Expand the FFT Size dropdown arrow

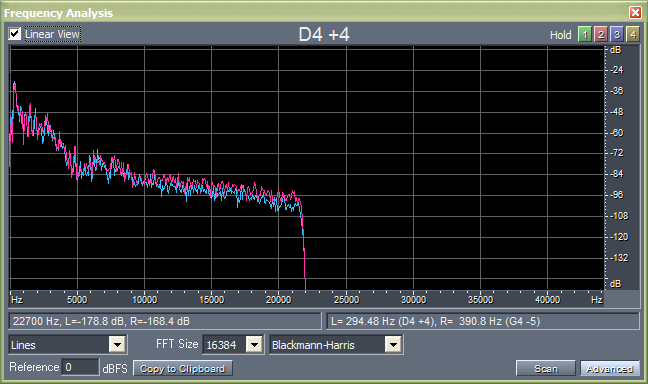pyautogui.click(x=255, y=344)
